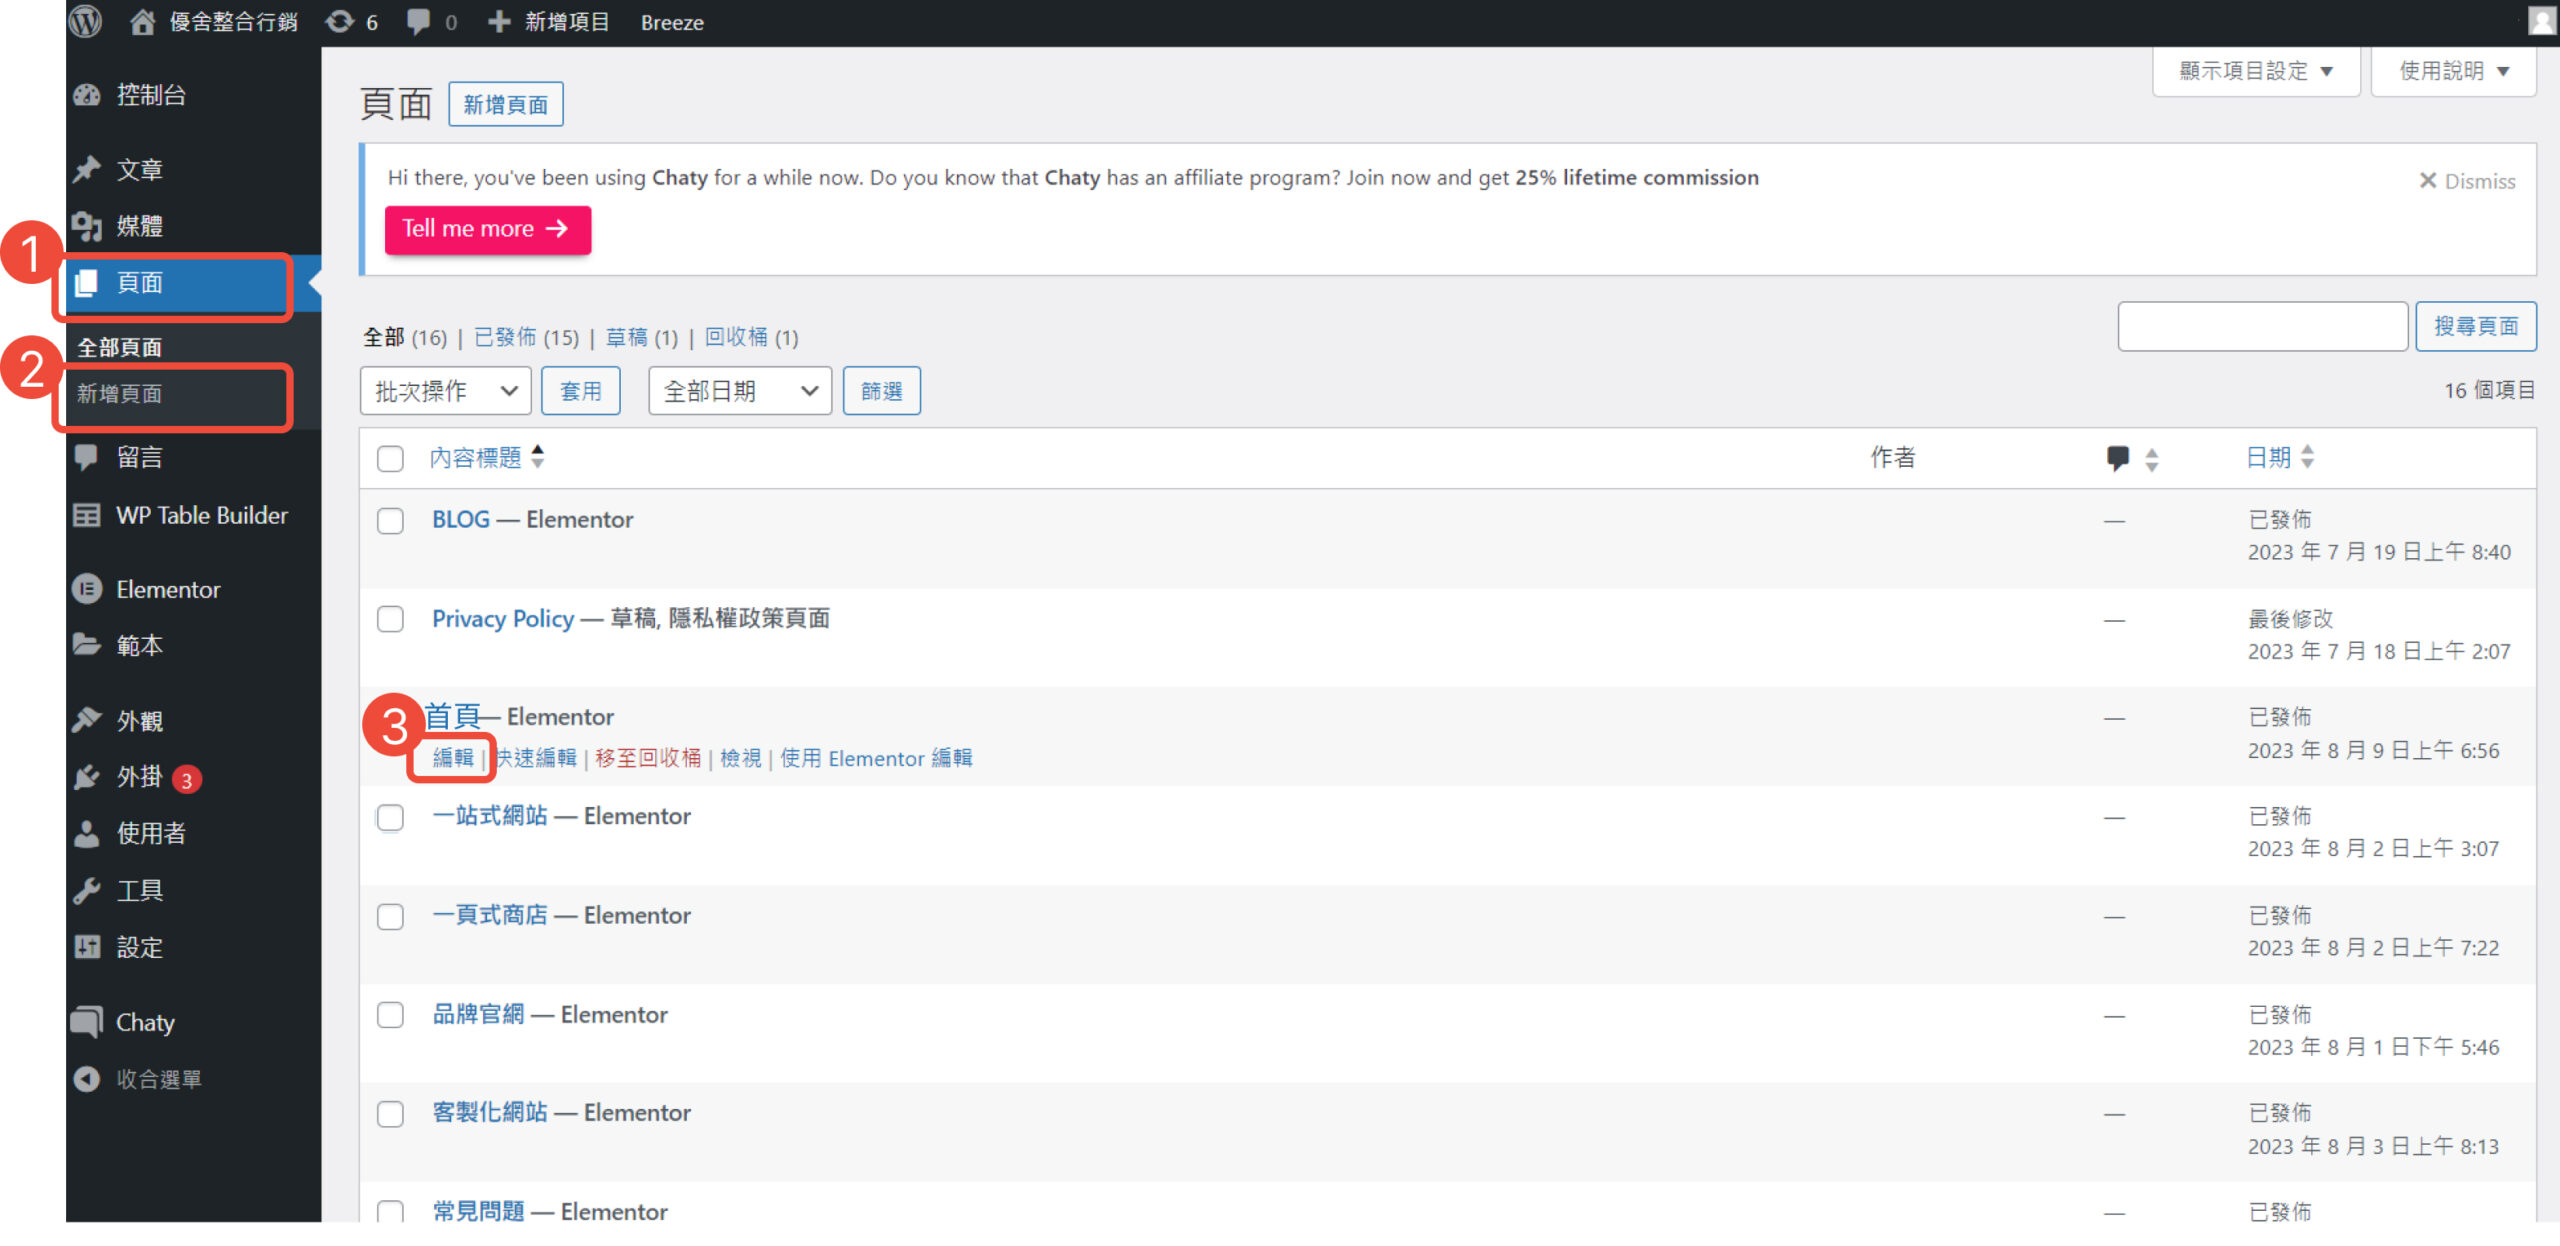
Task: Expand the 全部日期 date filter dropdown
Action: (x=739, y=391)
